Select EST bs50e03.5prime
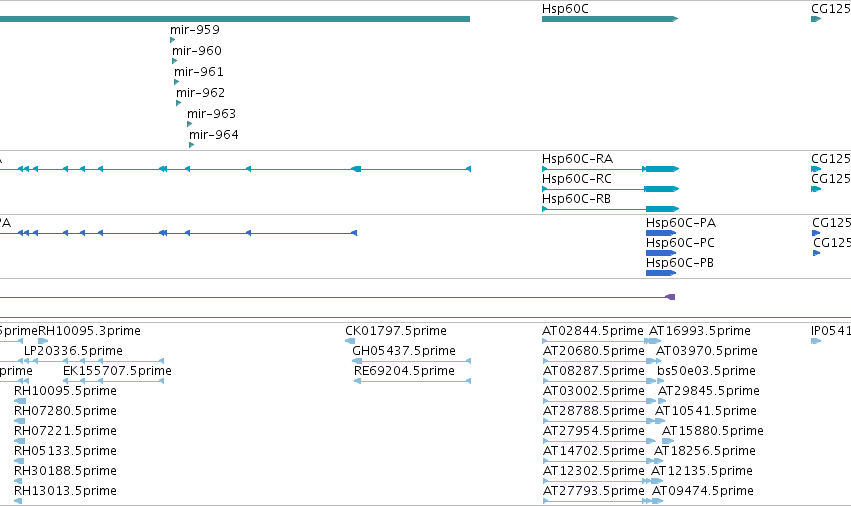Screen dimensions: 851x506 (706, 371)
